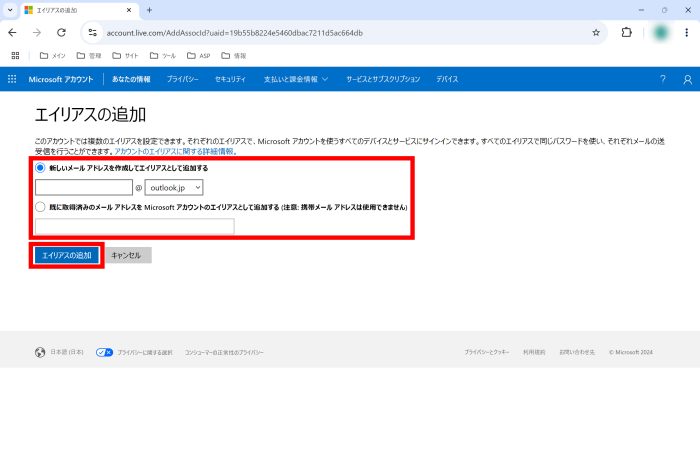Viewport: 700px width, 453px height.
Task: Toggle the privacy choices switch in footer
Action: 105,352
